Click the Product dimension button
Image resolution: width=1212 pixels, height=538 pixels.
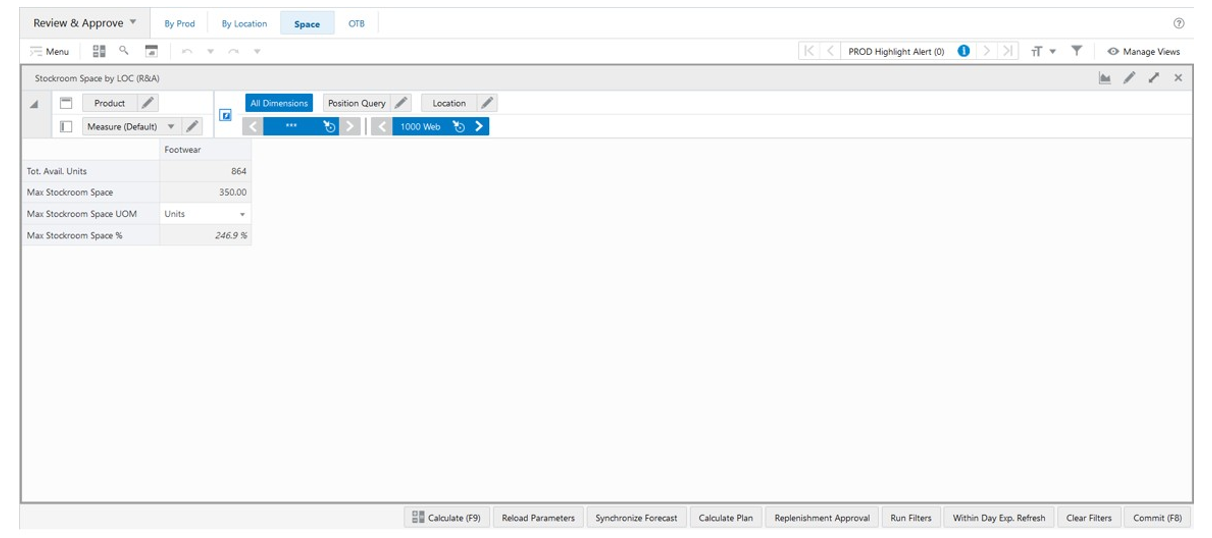pos(109,103)
